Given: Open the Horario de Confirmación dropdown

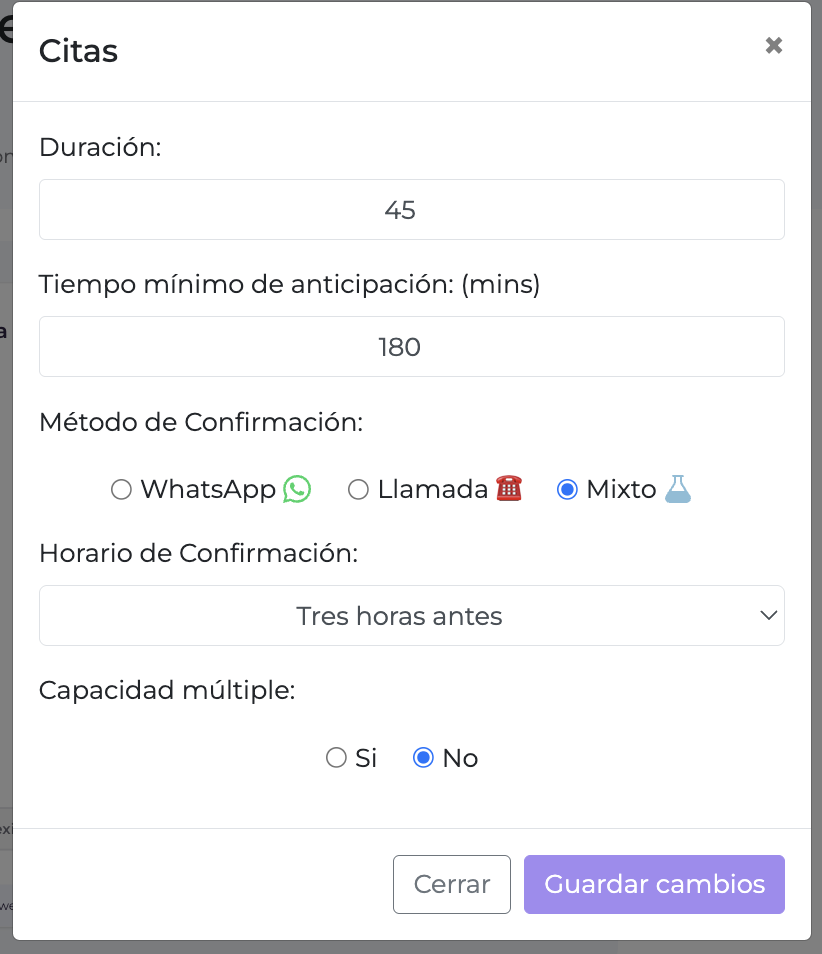Looking at the screenshot, I should click(412, 616).
